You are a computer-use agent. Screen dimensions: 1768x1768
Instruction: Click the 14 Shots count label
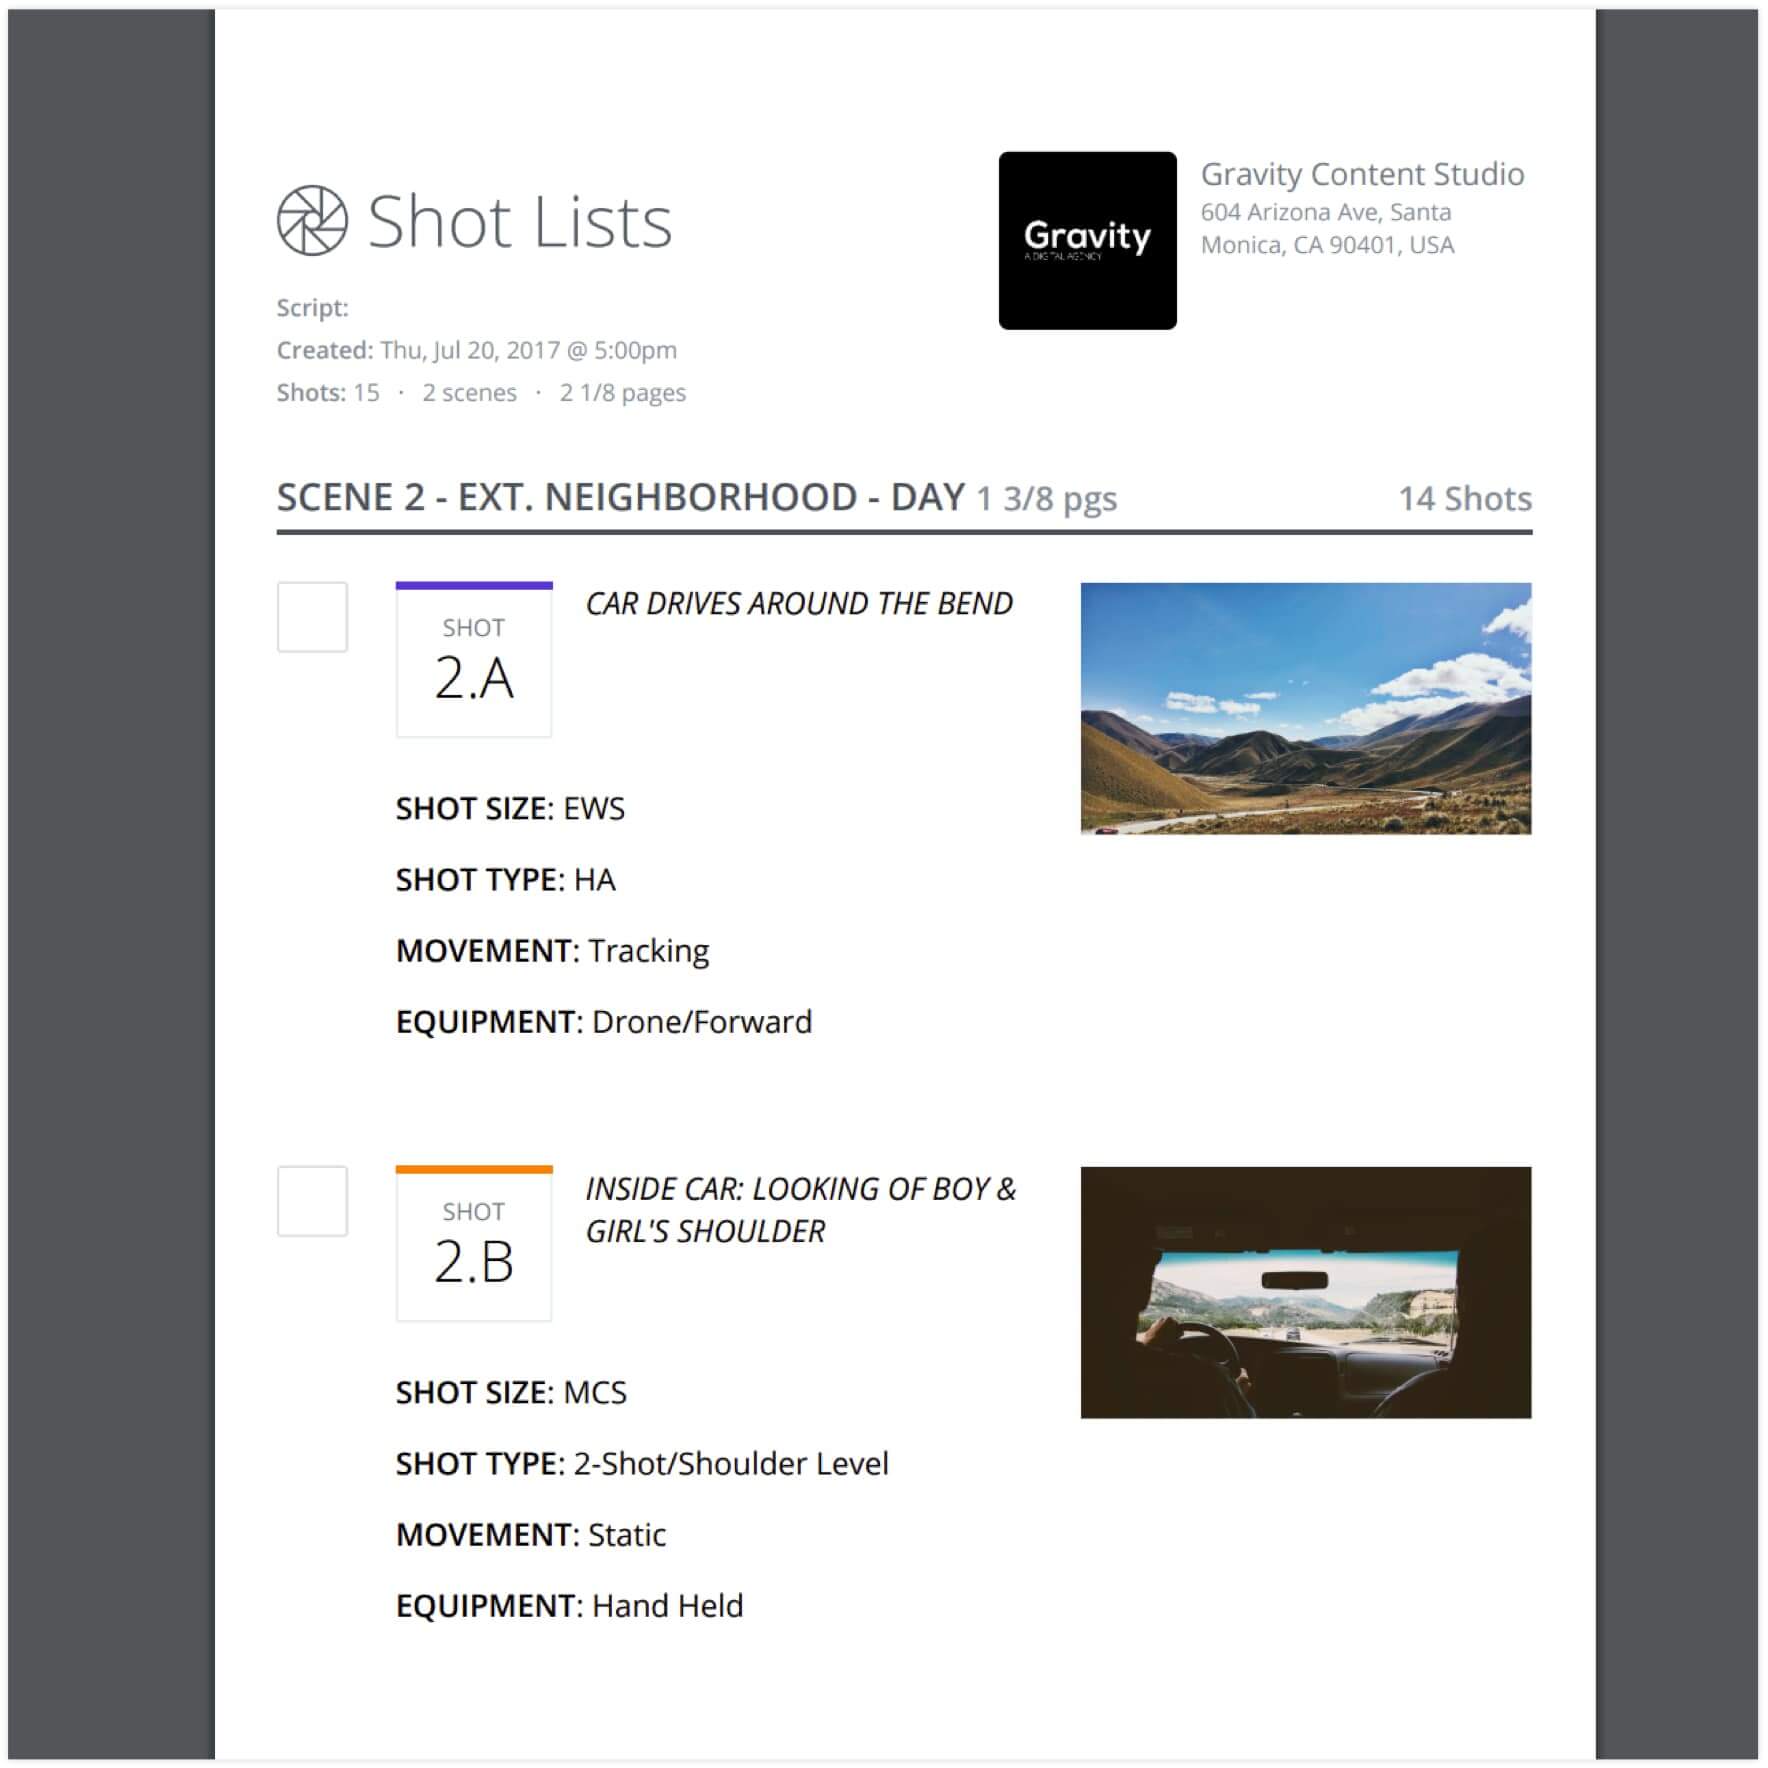(1464, 498)
